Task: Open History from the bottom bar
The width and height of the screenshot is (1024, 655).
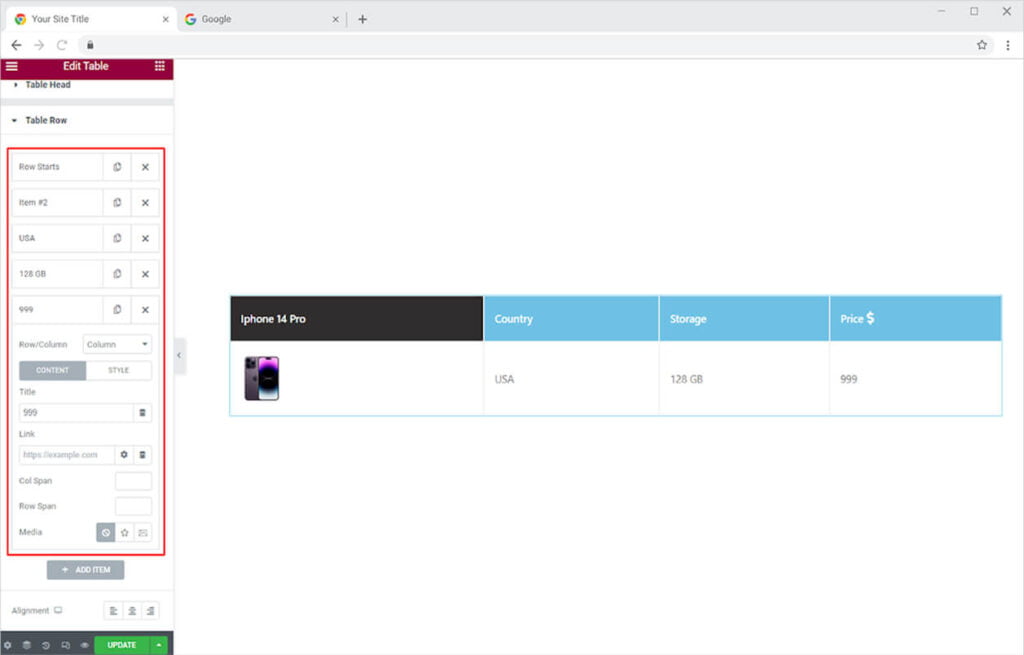Action: pyautogui.click(x=46, y=646)
